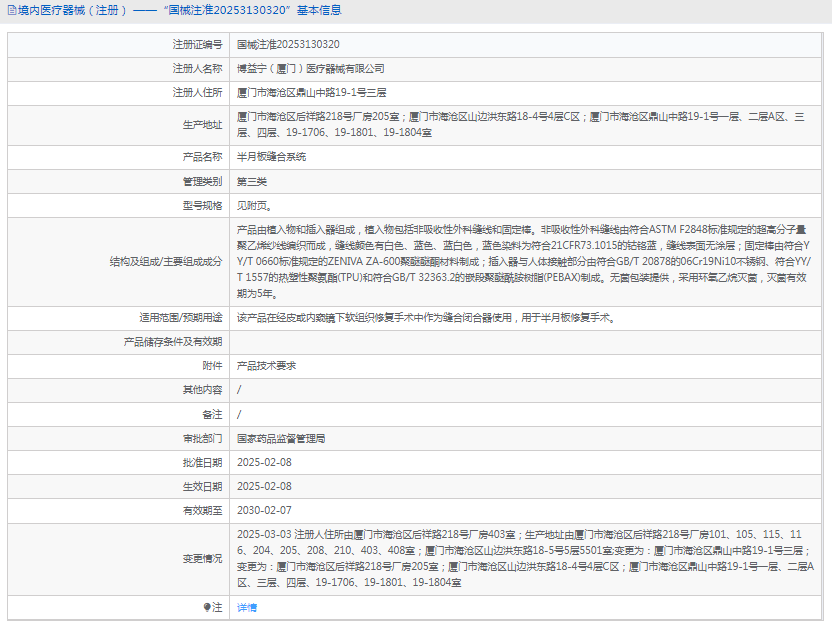Viewport: 832px width, 629px height.
Task: Click the 产品储存条件及有效期 label
Action: [x=173, y=342]
